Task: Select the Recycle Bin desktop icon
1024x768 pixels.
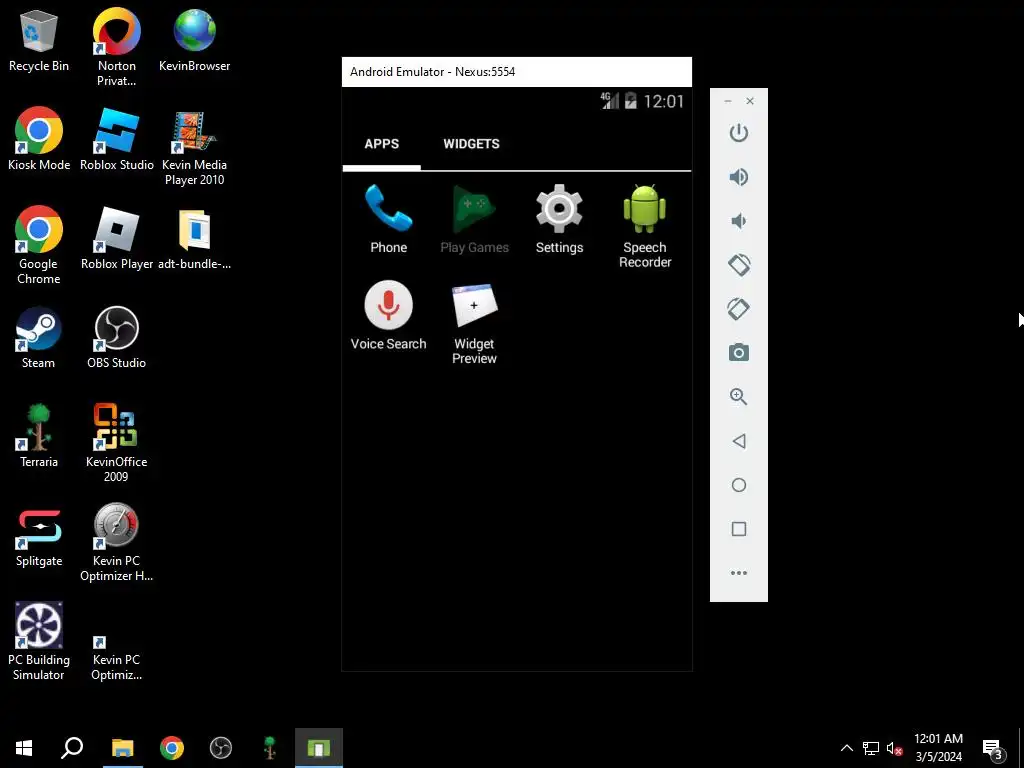Action: [39, 40]
